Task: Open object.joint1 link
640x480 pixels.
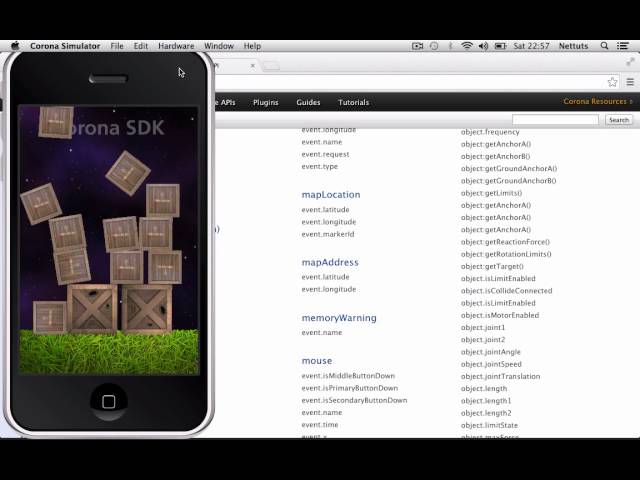Action: (483, 327)
